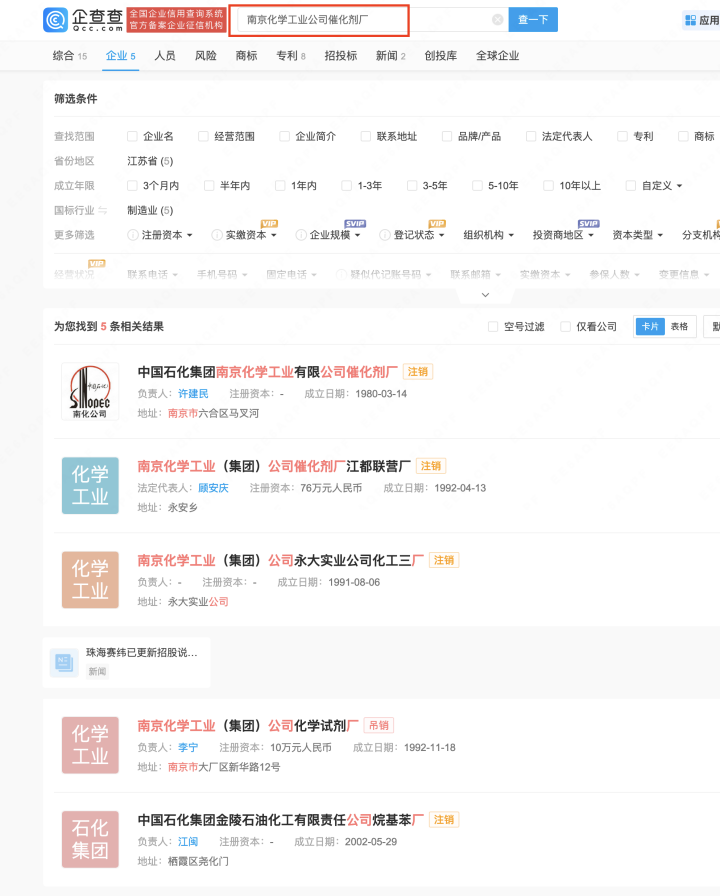Check the 经营范围 search scope box
This screenshot has height=896, width=720.
pos(203,136)
